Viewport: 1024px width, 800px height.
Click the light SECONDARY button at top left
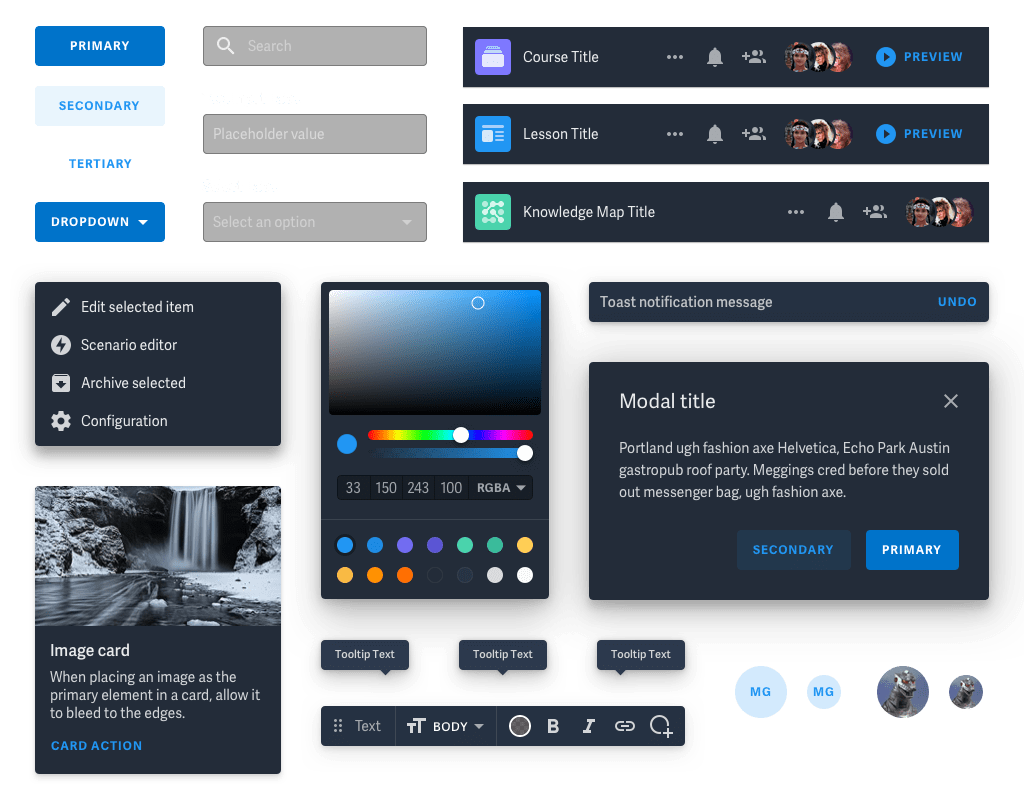[100, 106]
